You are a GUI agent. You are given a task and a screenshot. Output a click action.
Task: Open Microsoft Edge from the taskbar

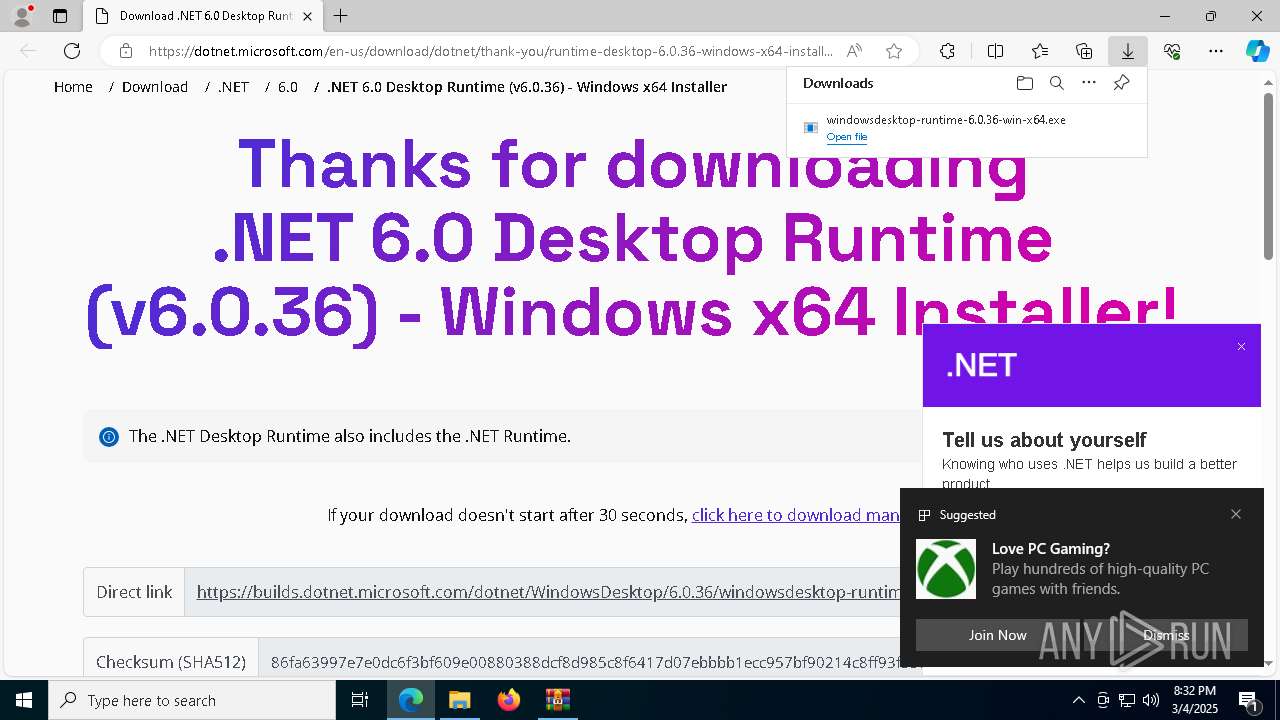point(411,700)
